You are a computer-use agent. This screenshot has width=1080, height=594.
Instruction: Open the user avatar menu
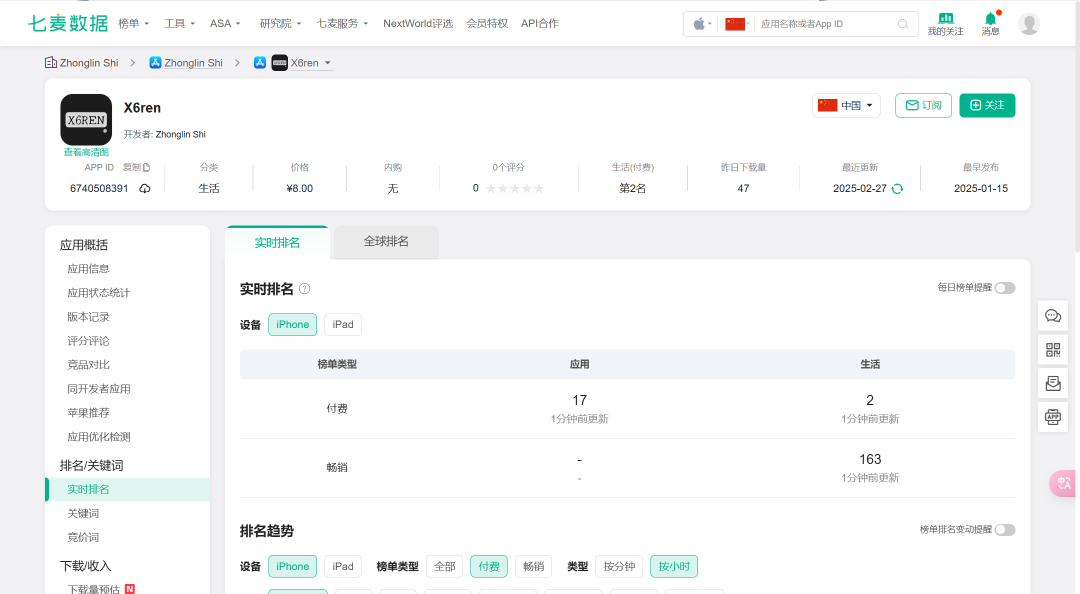[x=1029, y=23]
